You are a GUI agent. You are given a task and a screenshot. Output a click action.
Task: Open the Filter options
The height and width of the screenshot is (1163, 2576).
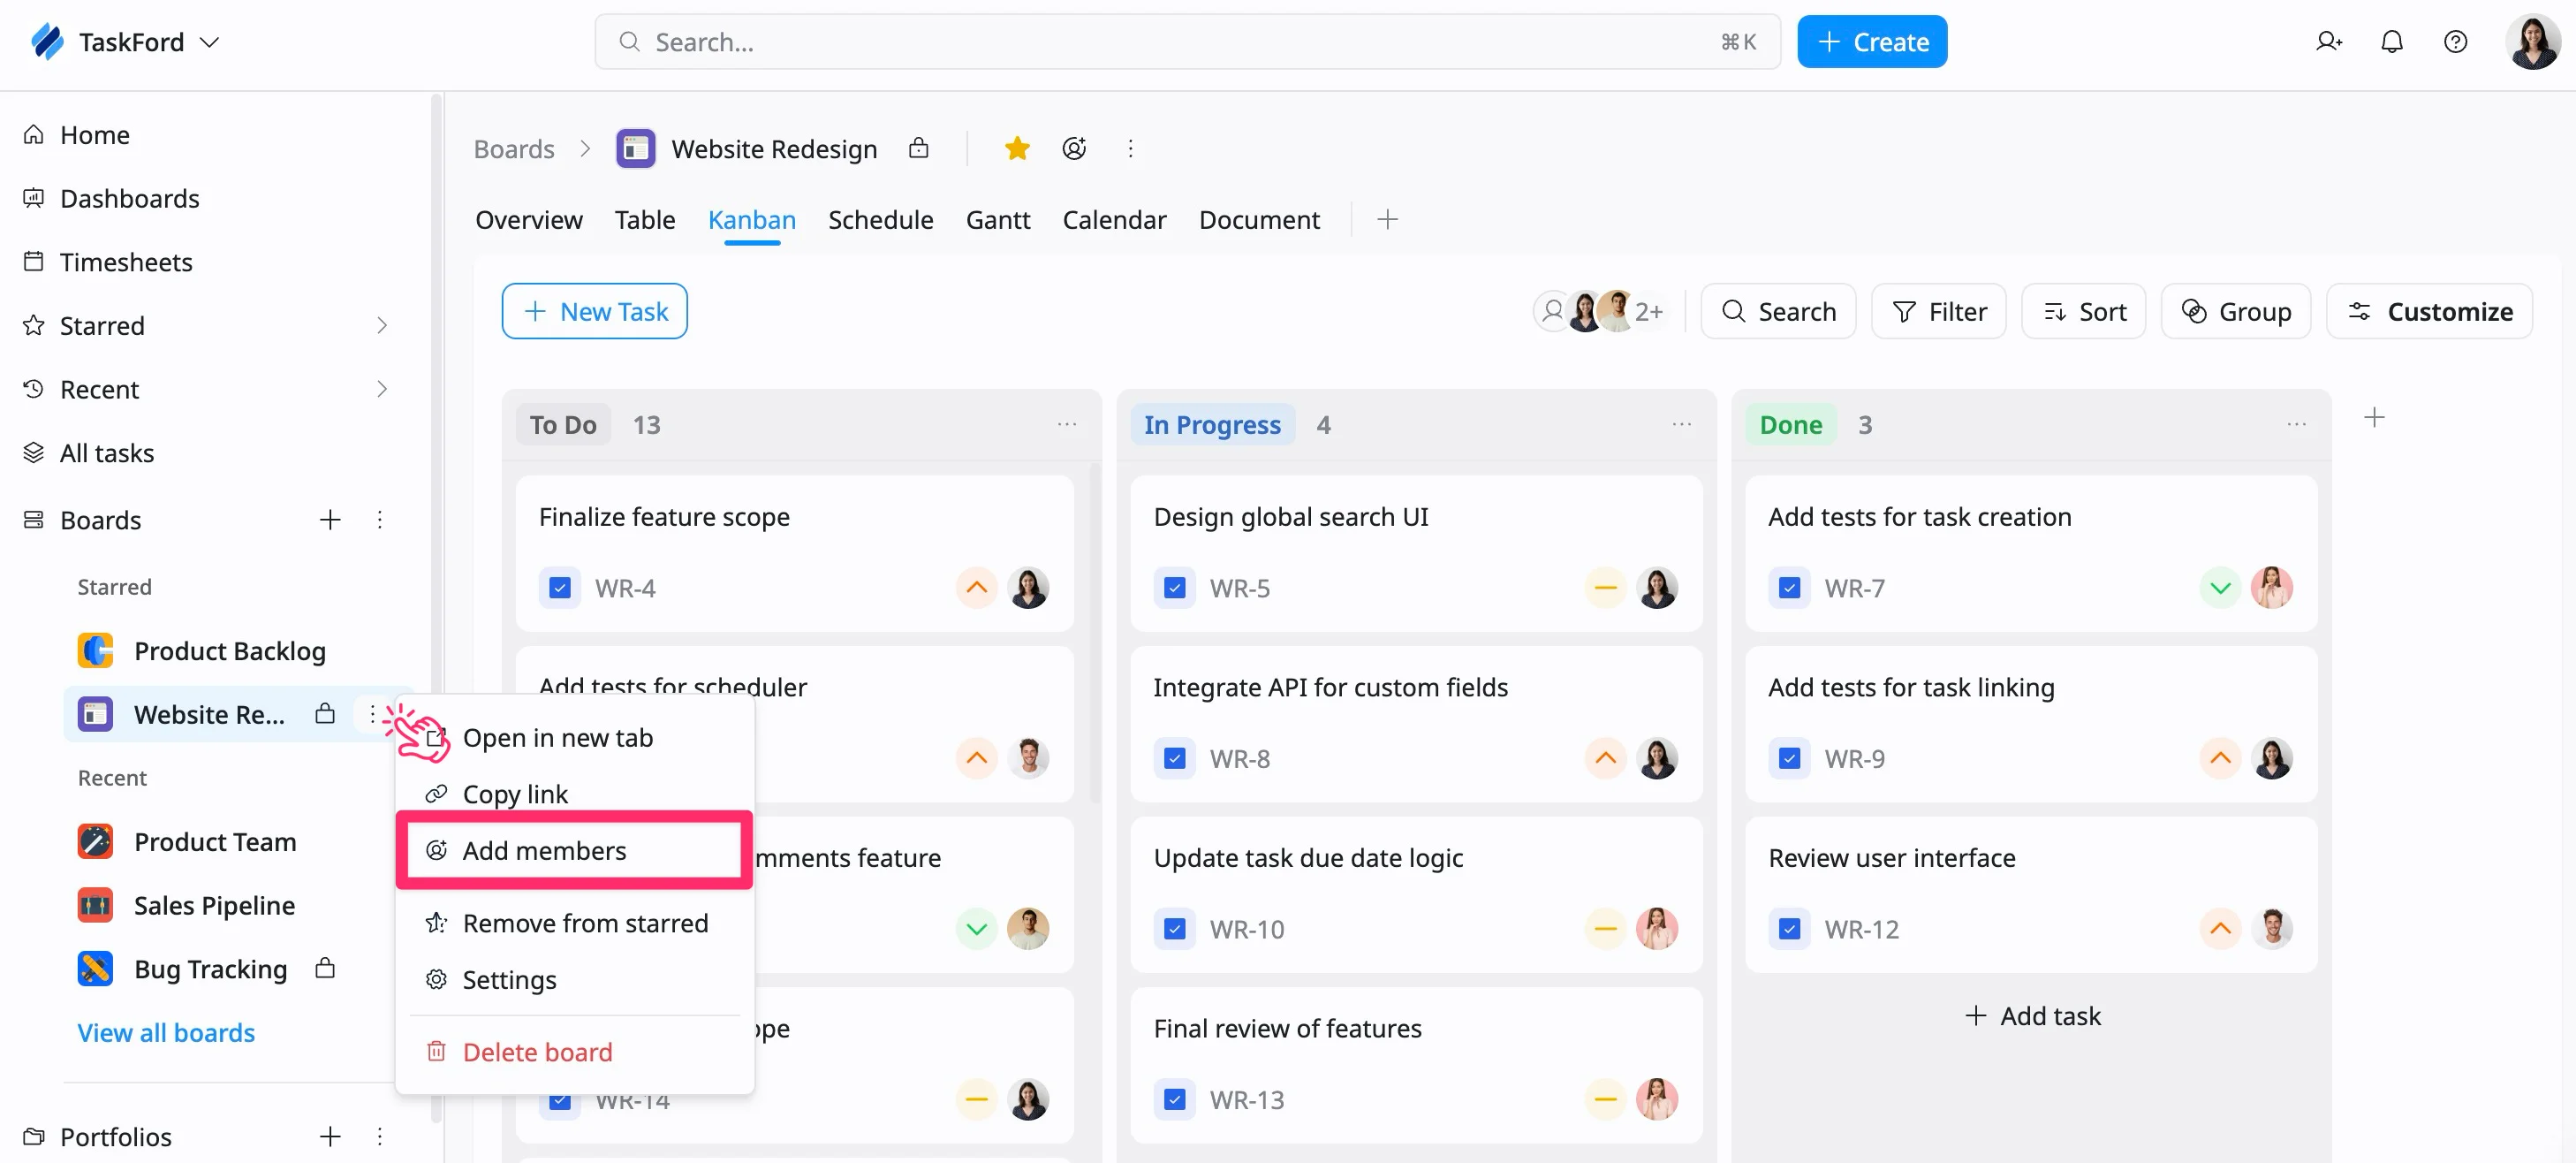[x=1938, y=311]
